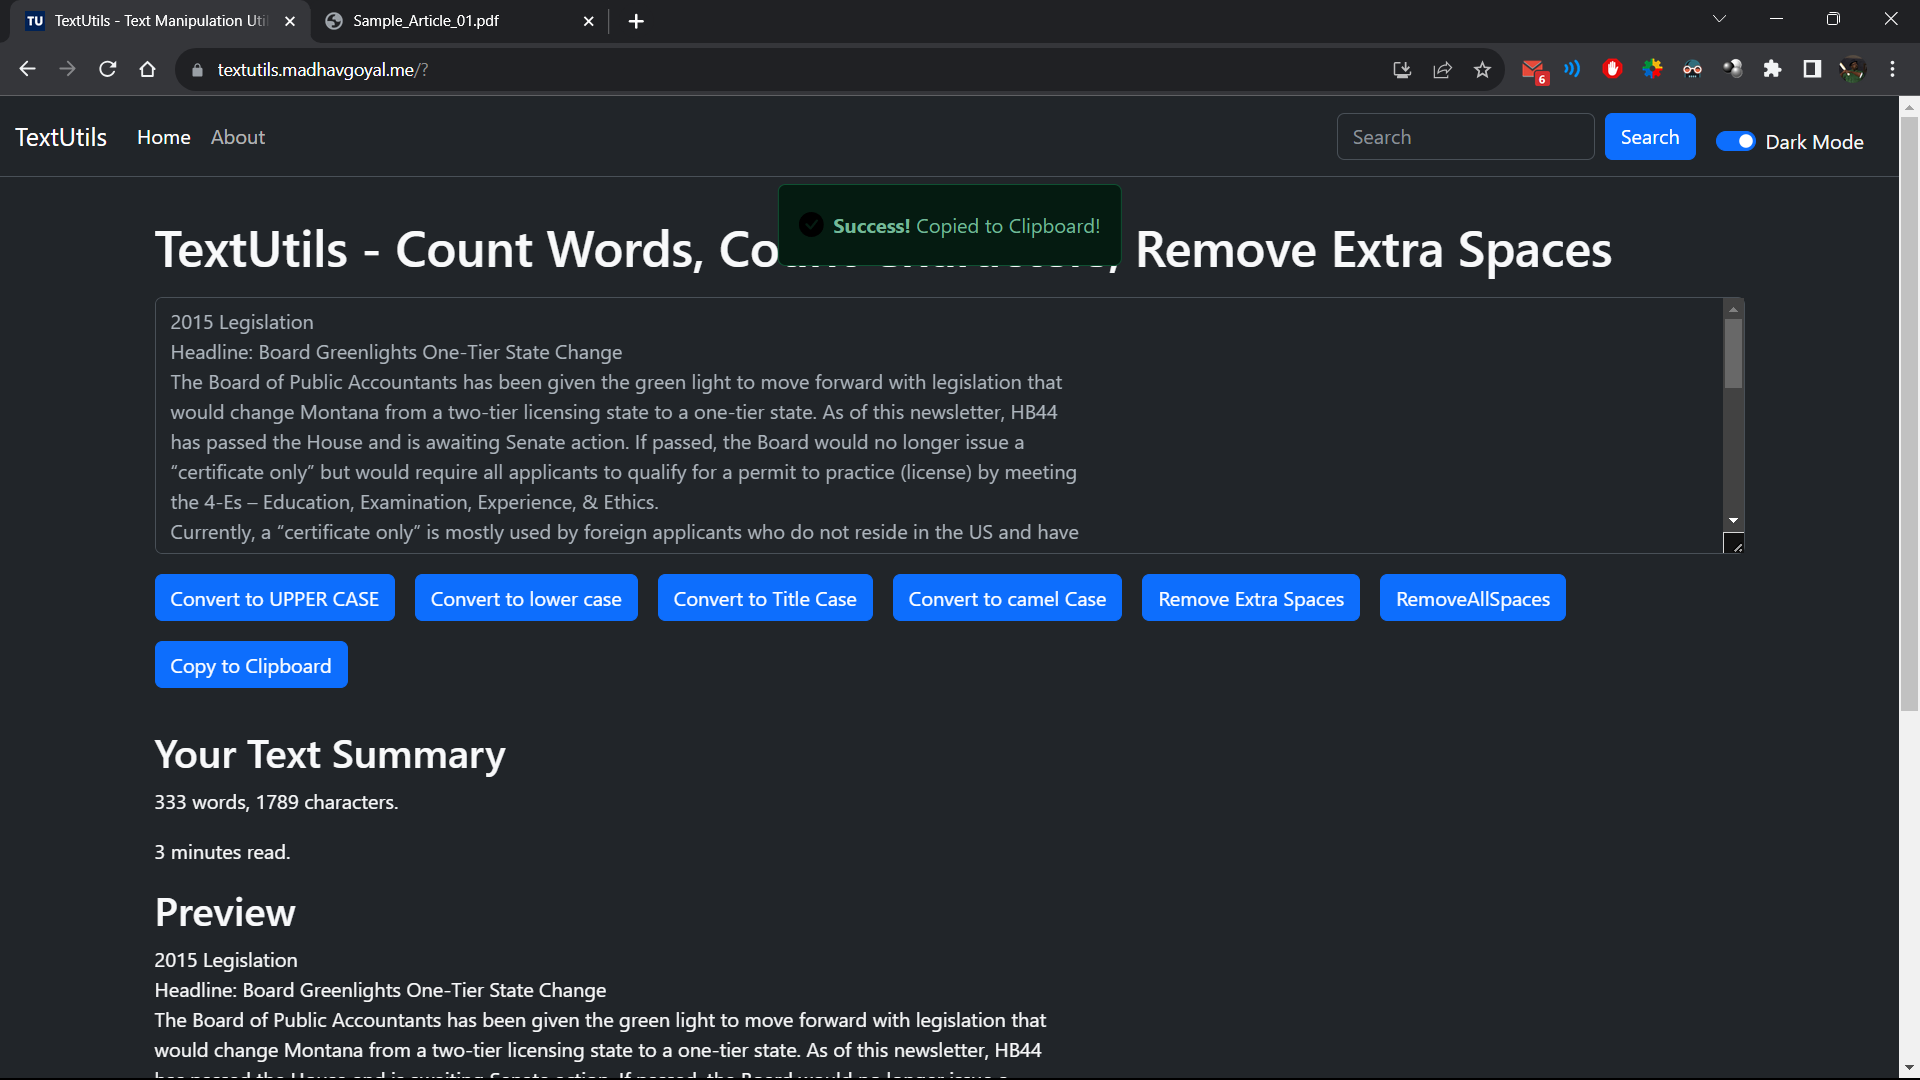This screenshot has height=1080, width=1920.
Task: Click the home icon in browser toolbar
Action: tap(148, 69)
